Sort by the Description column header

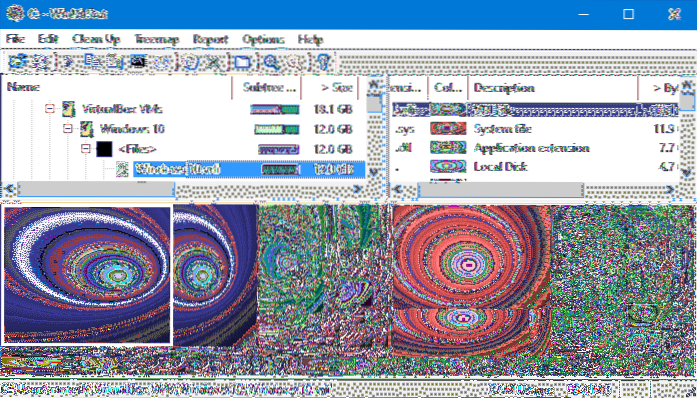(x=553, y=88)
